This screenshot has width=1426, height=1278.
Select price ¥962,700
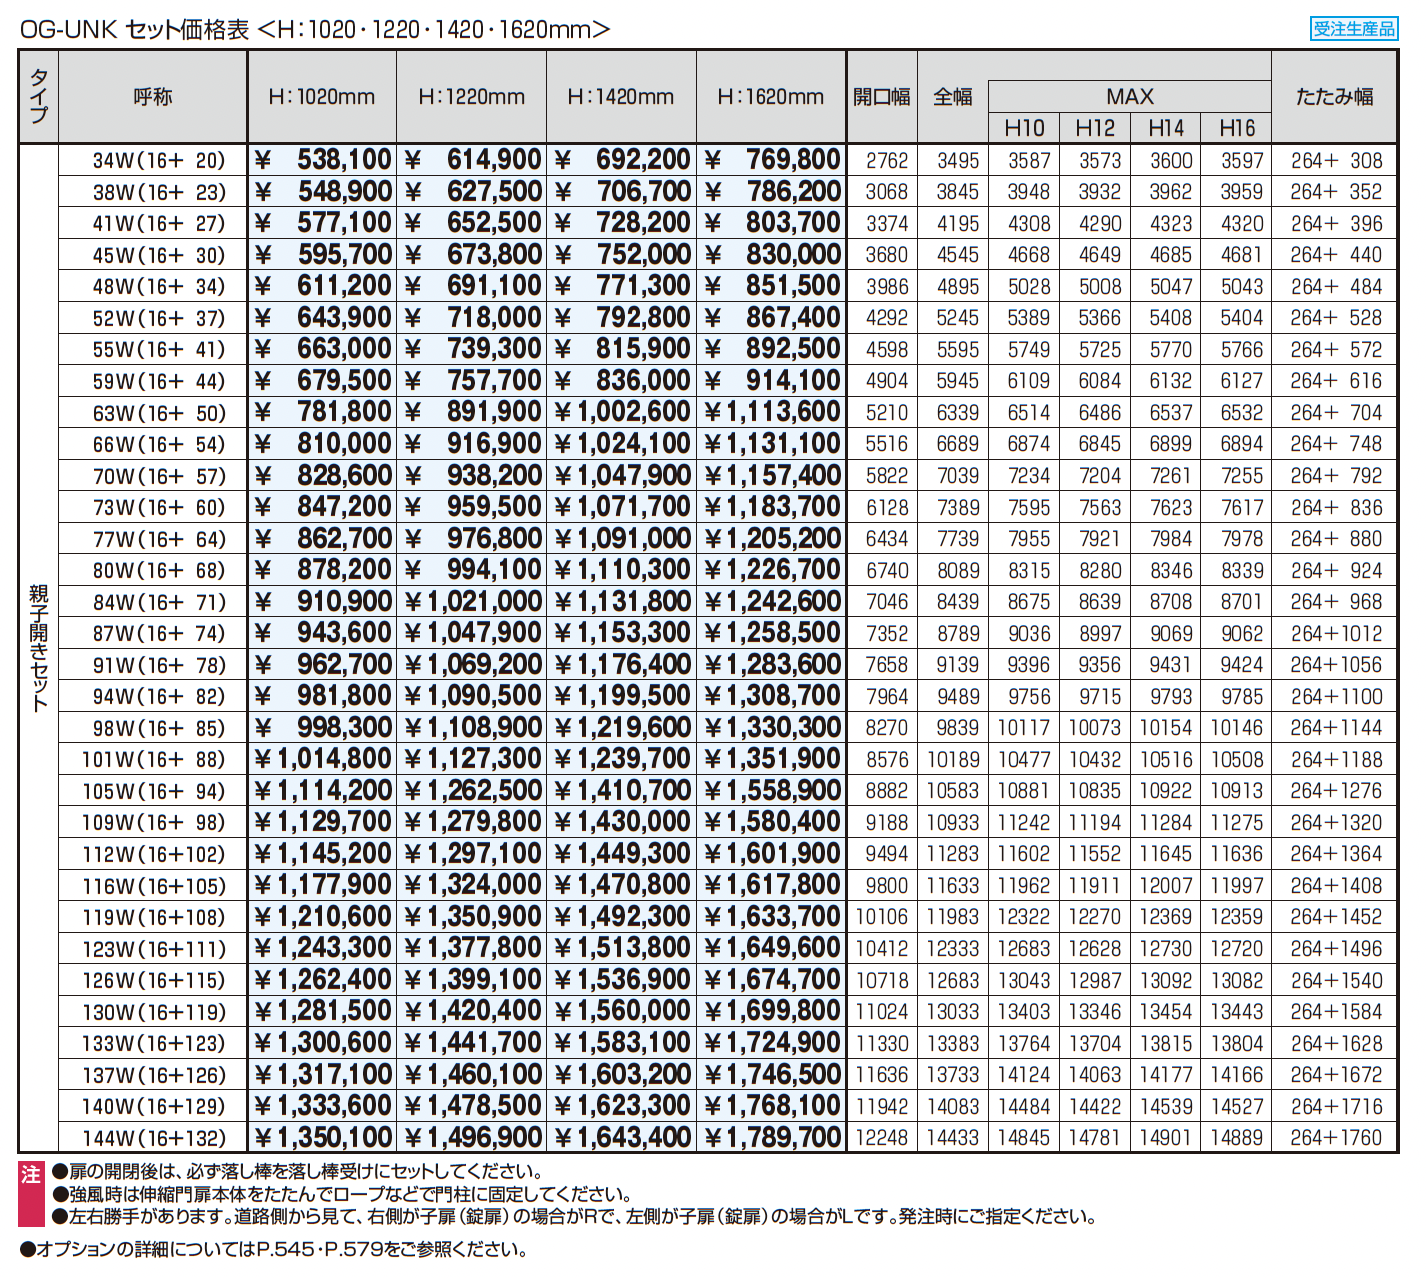click(323, 665)
